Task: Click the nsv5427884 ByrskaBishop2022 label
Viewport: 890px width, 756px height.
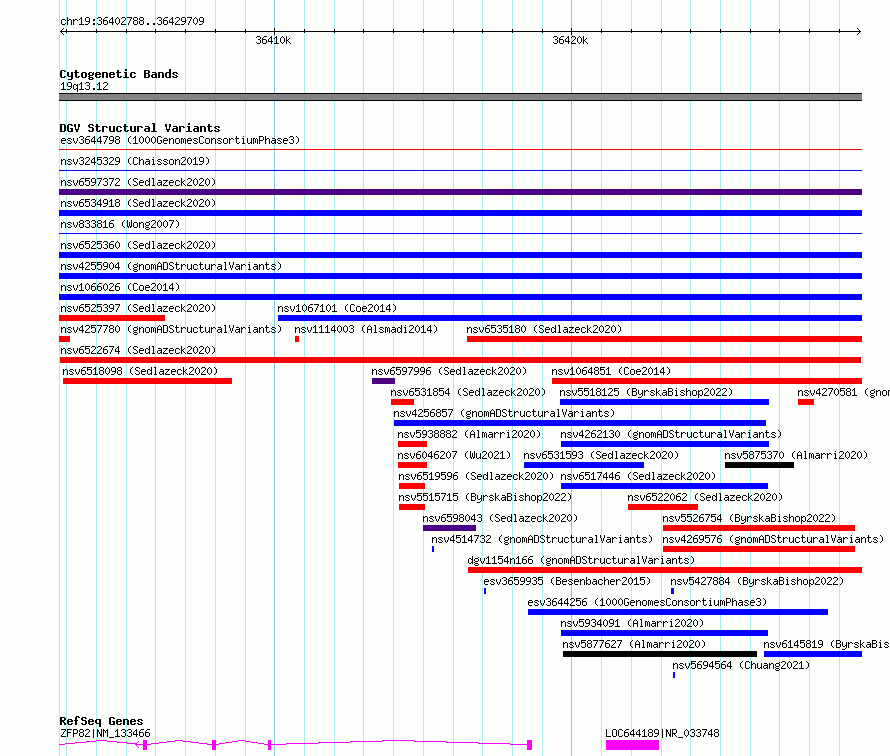Action: click(757, 581)
